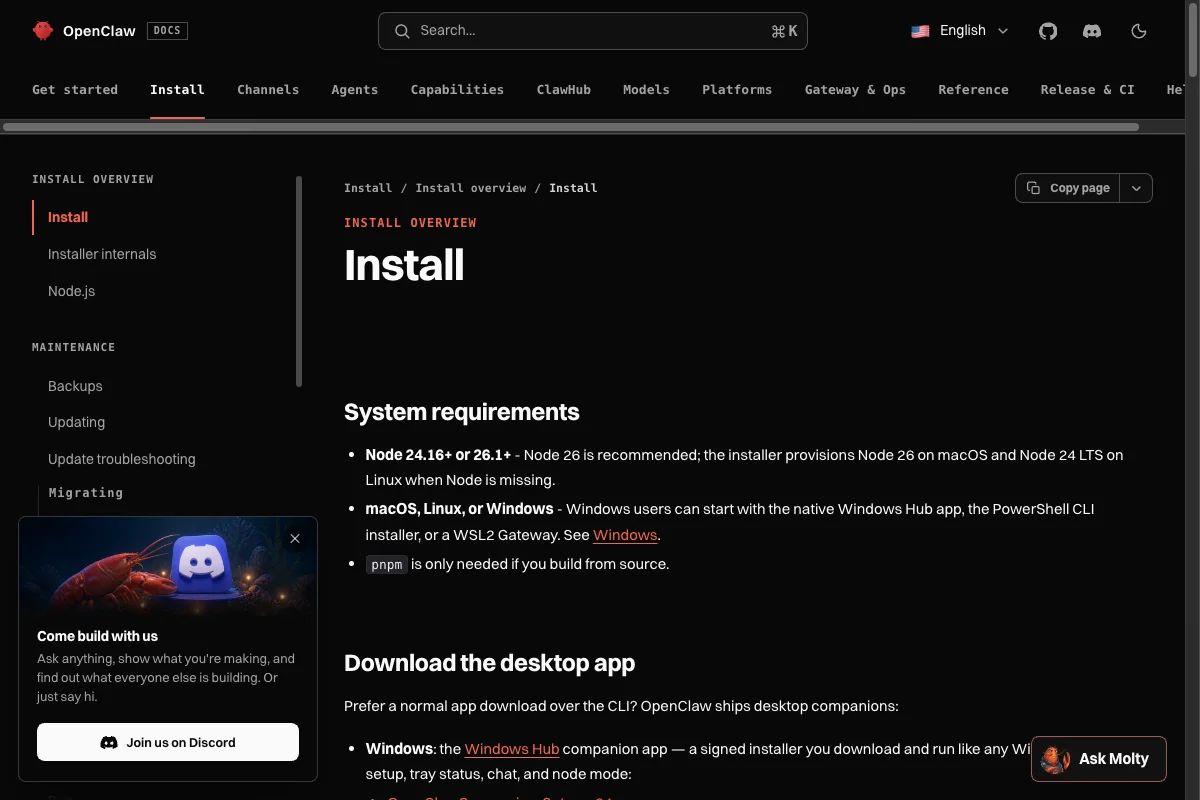Select Install in the sidebar
1200x800 pixels.
(x=68, y=217)
